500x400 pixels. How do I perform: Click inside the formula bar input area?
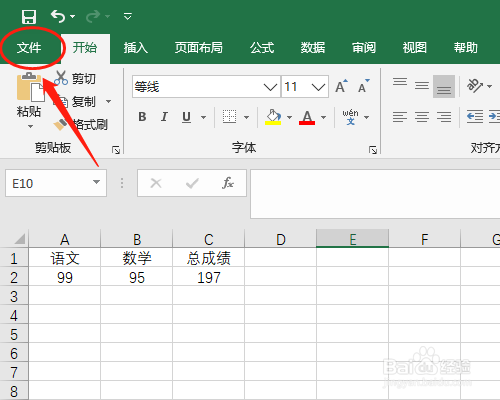tap(375, 194)
